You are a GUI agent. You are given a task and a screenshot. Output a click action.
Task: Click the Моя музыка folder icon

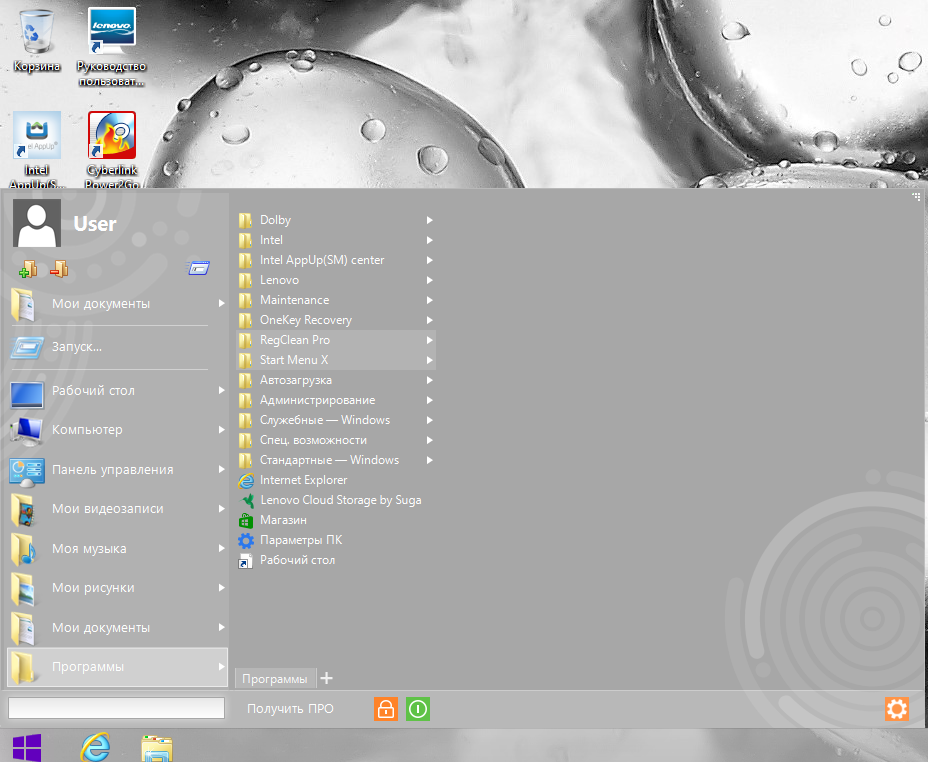[25, 549]
